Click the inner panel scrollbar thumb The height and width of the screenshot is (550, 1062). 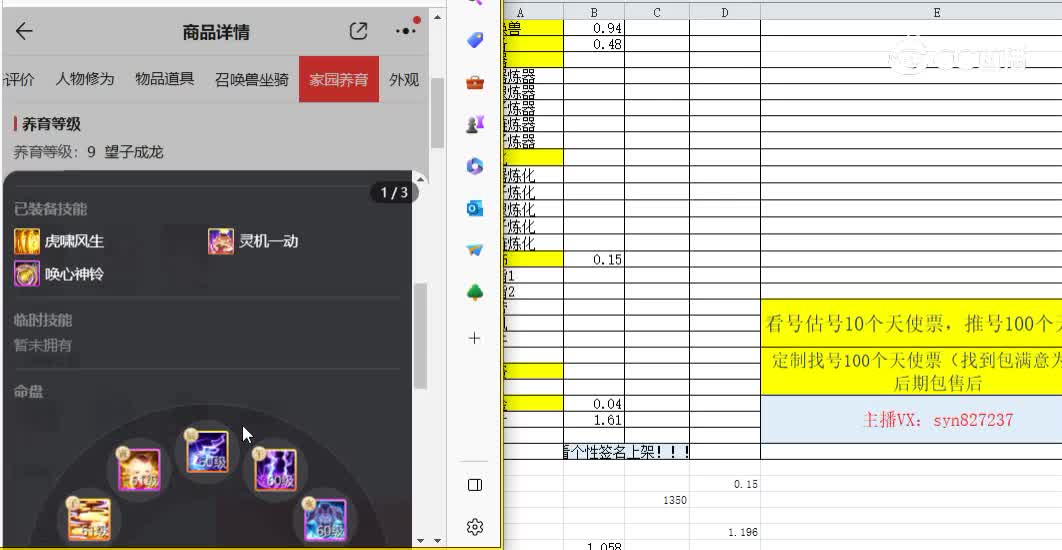[x=421, y=336]
